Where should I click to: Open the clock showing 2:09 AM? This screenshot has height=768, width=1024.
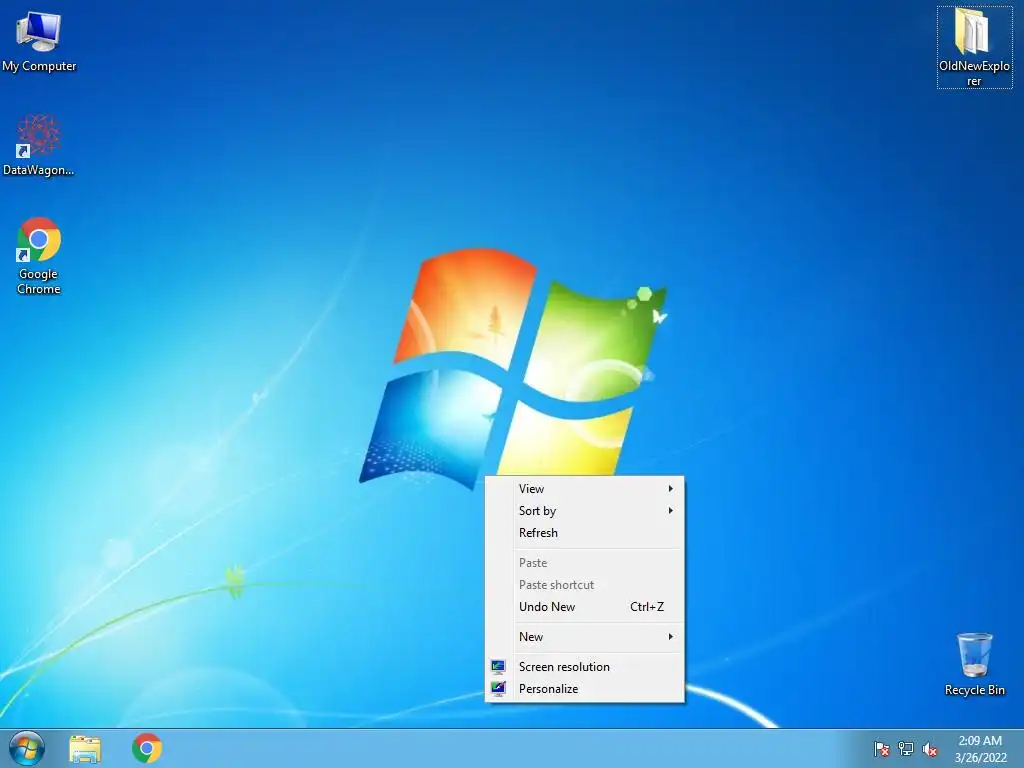coord(980,741)
